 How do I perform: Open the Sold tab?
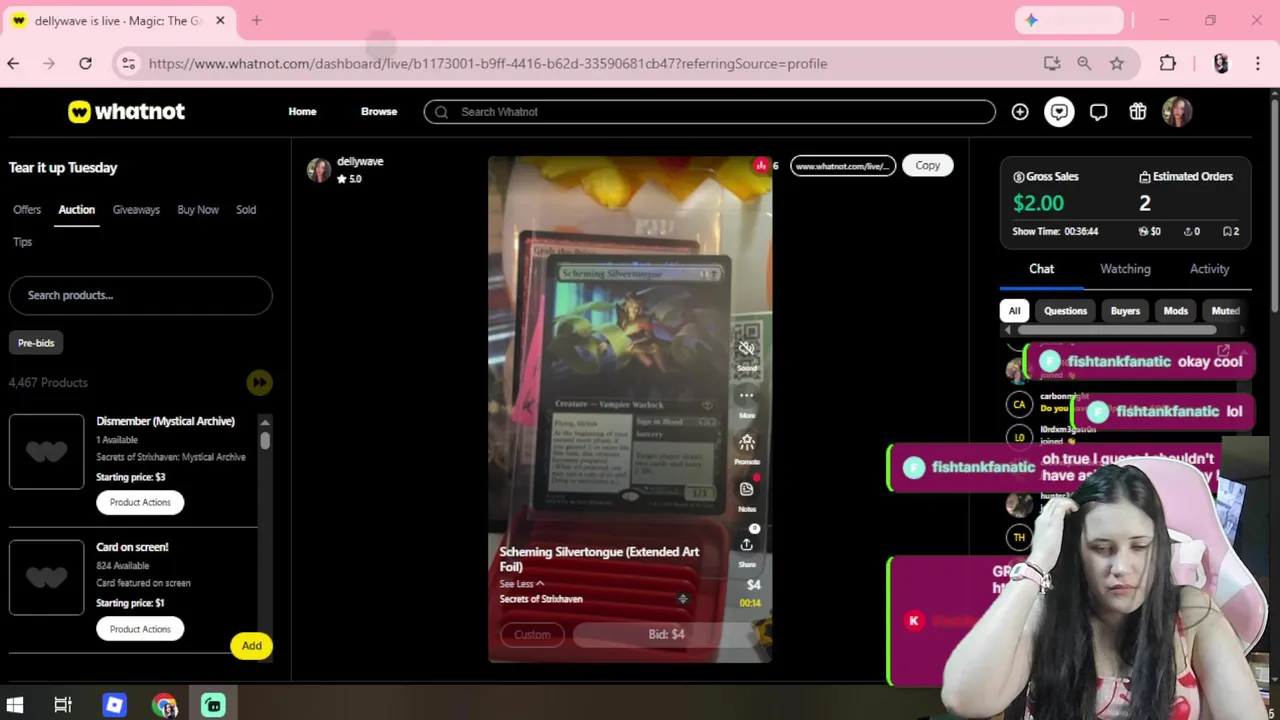click(246, 210)
